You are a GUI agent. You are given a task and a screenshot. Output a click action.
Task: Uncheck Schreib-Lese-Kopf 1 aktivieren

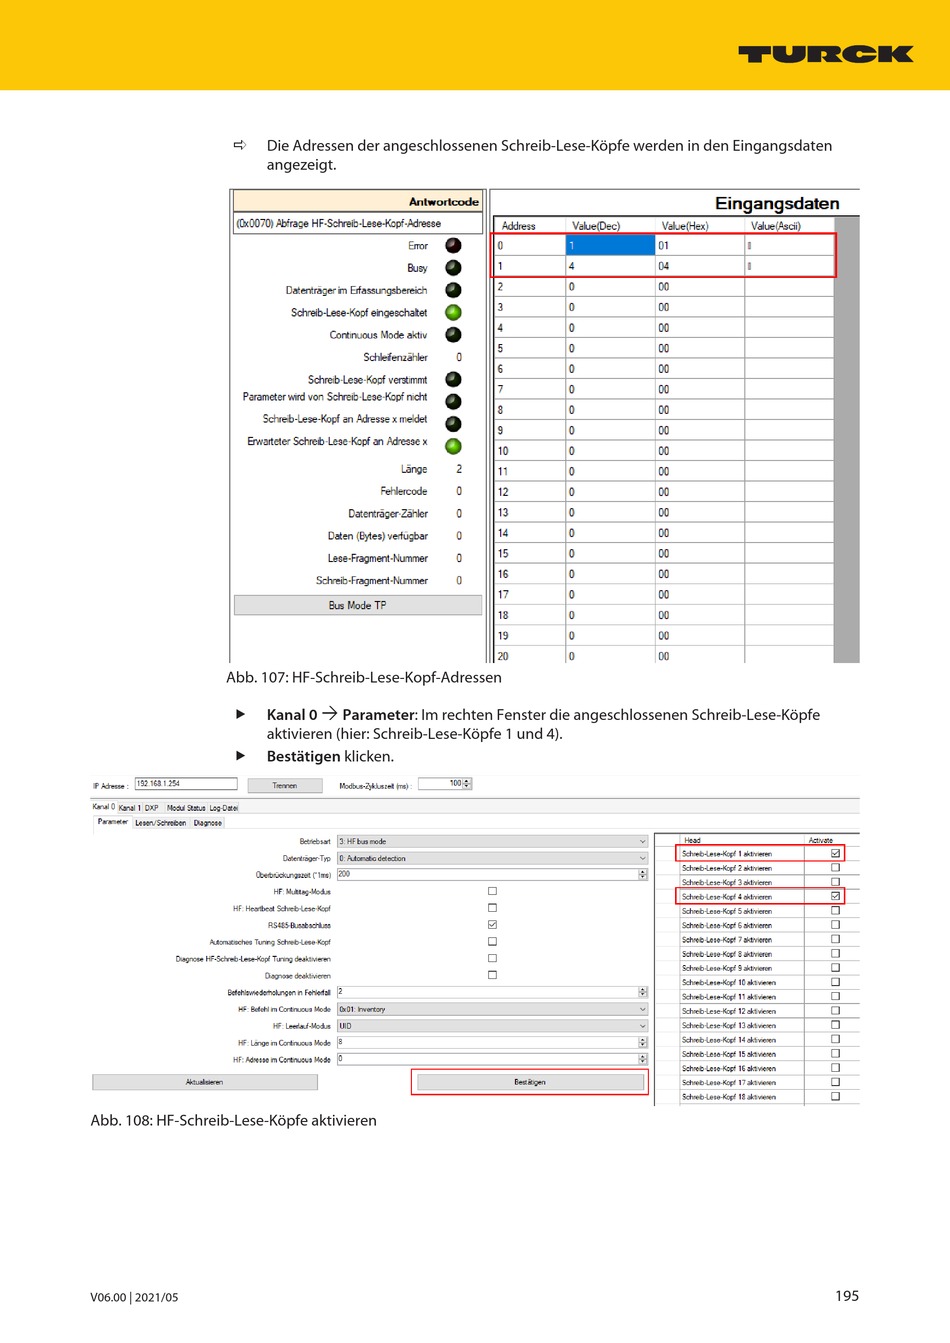835,853
